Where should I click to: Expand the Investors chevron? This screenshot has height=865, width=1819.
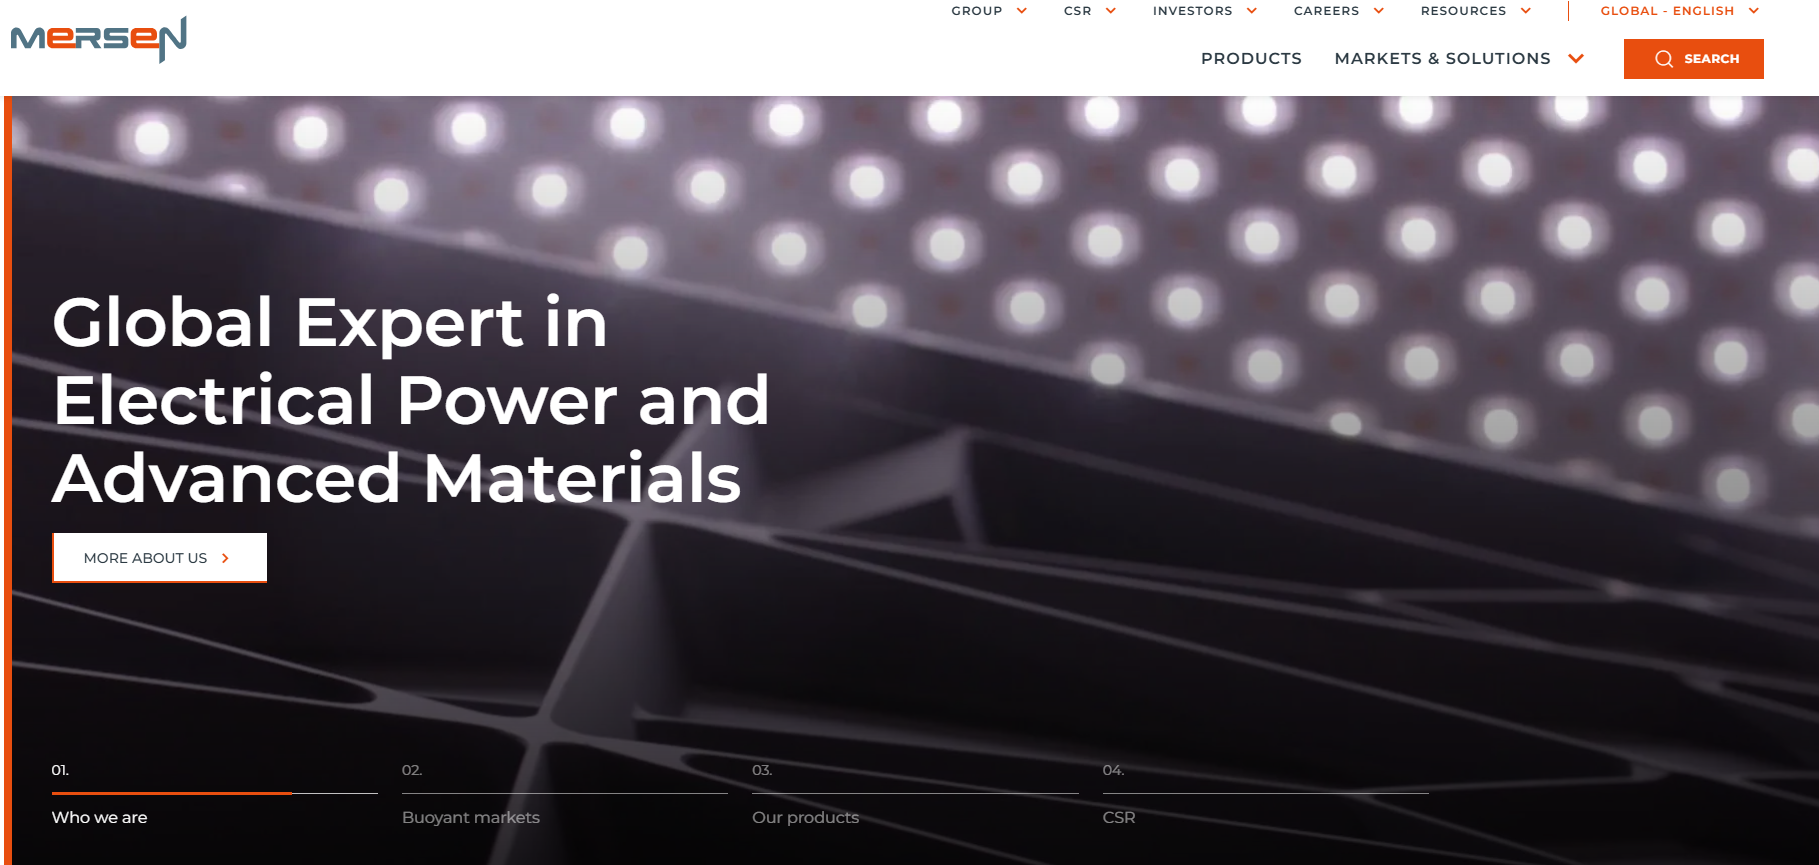coord(1252,11)
